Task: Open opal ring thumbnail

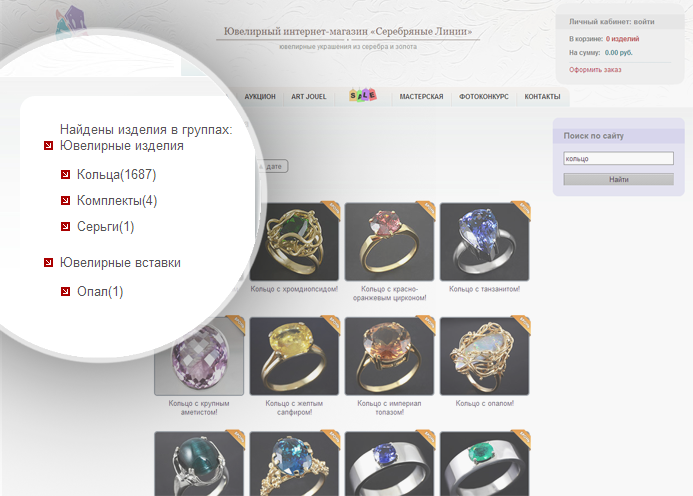Action: click(484, 356)
